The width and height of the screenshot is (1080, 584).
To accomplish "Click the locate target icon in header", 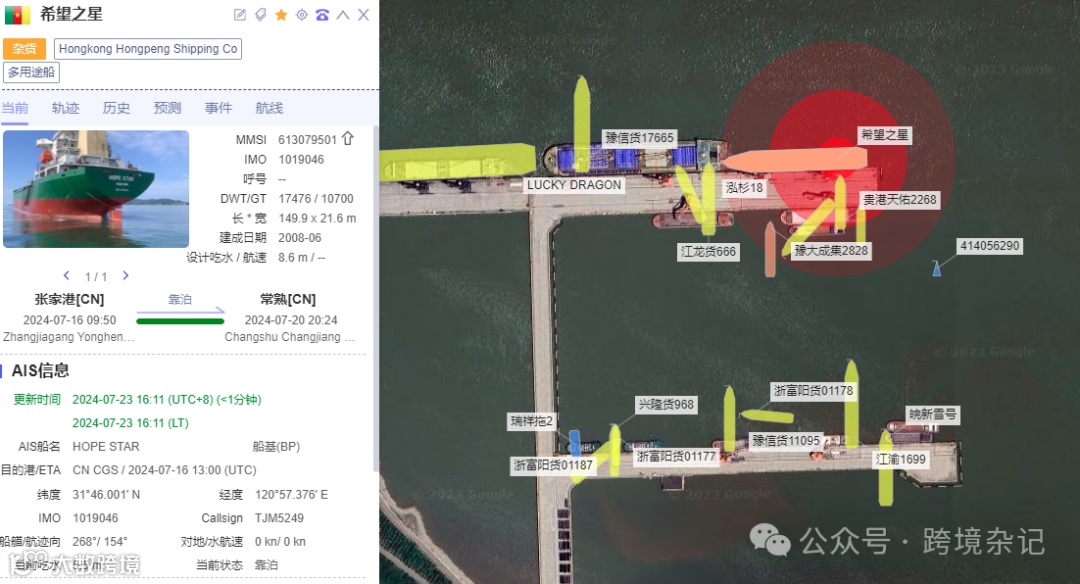I will (x=302, y=14).
